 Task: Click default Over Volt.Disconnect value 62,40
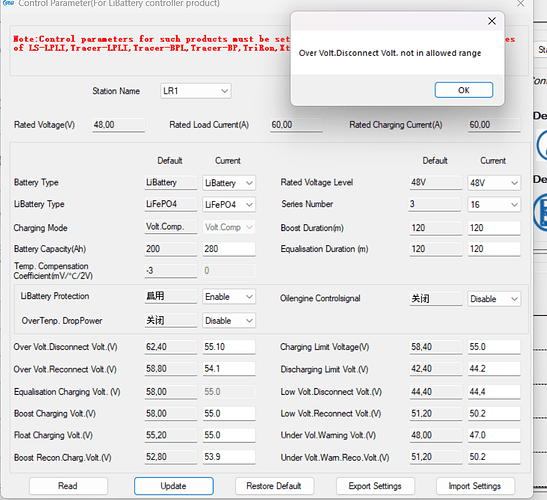pos(171,347)
